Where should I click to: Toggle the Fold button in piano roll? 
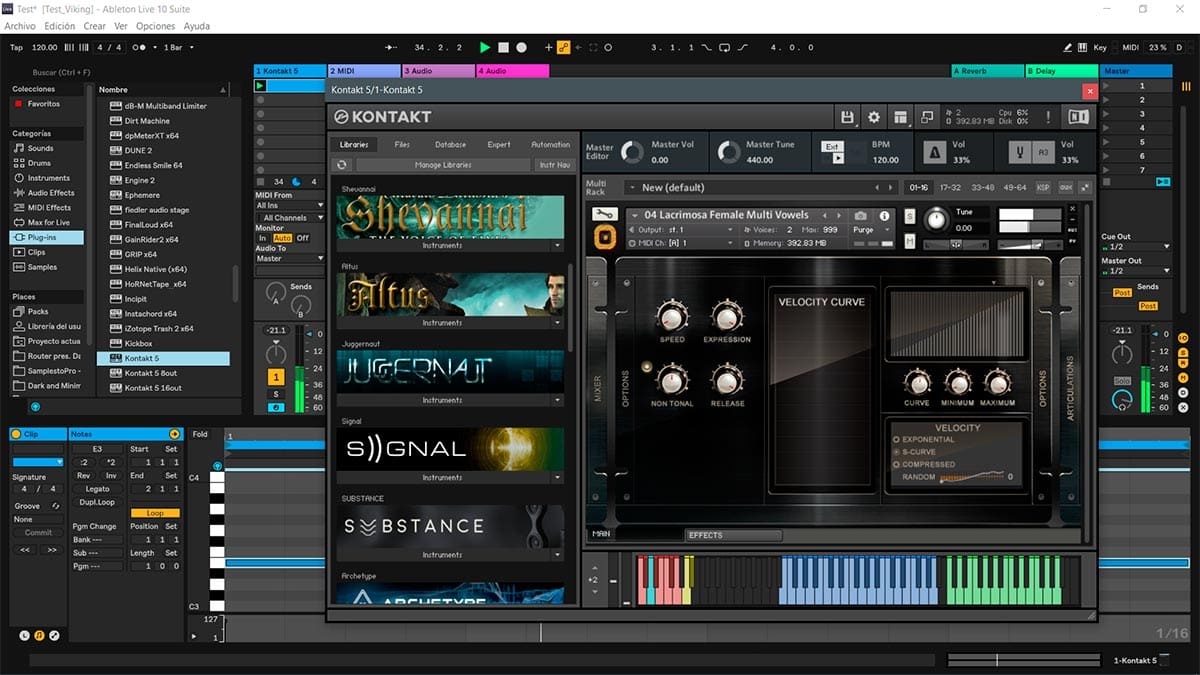200,434
